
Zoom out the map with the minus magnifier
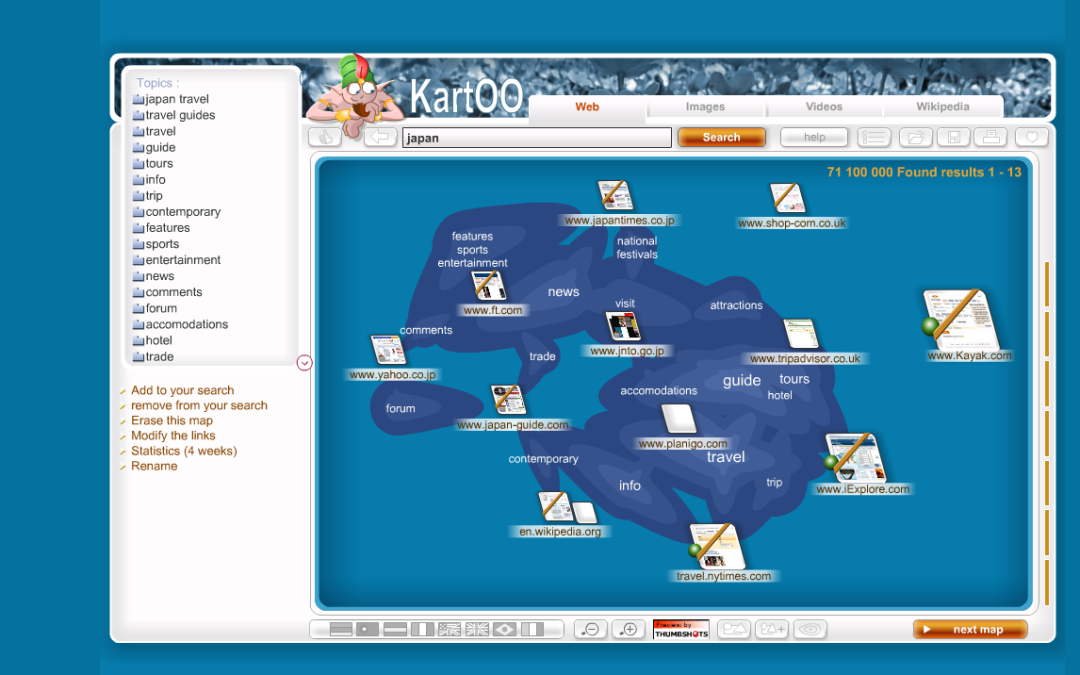[x=591, y=630]
